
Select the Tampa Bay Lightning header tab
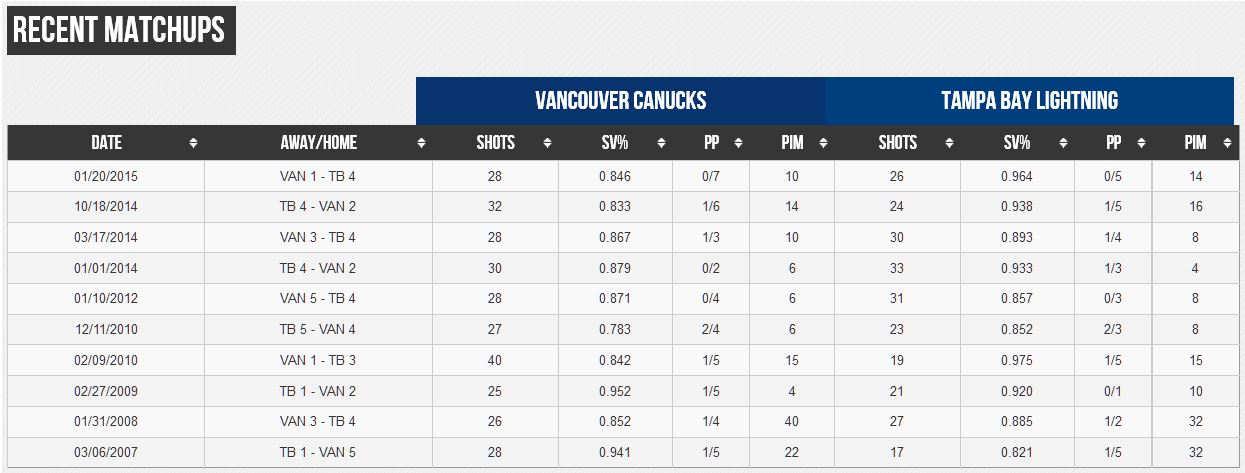pos(1029,101)
